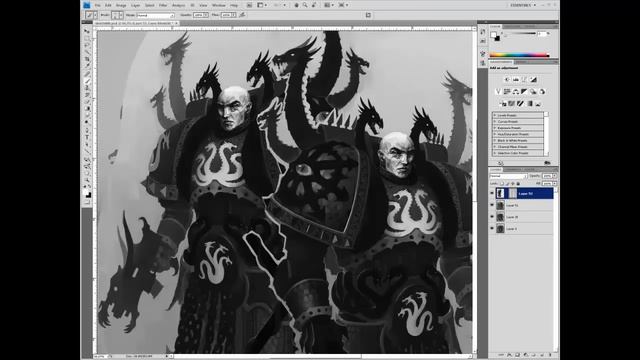Select the Brush tool in the toolbox
The height and width of the screenshot is (360, 640).
click(x=87, y=81)
